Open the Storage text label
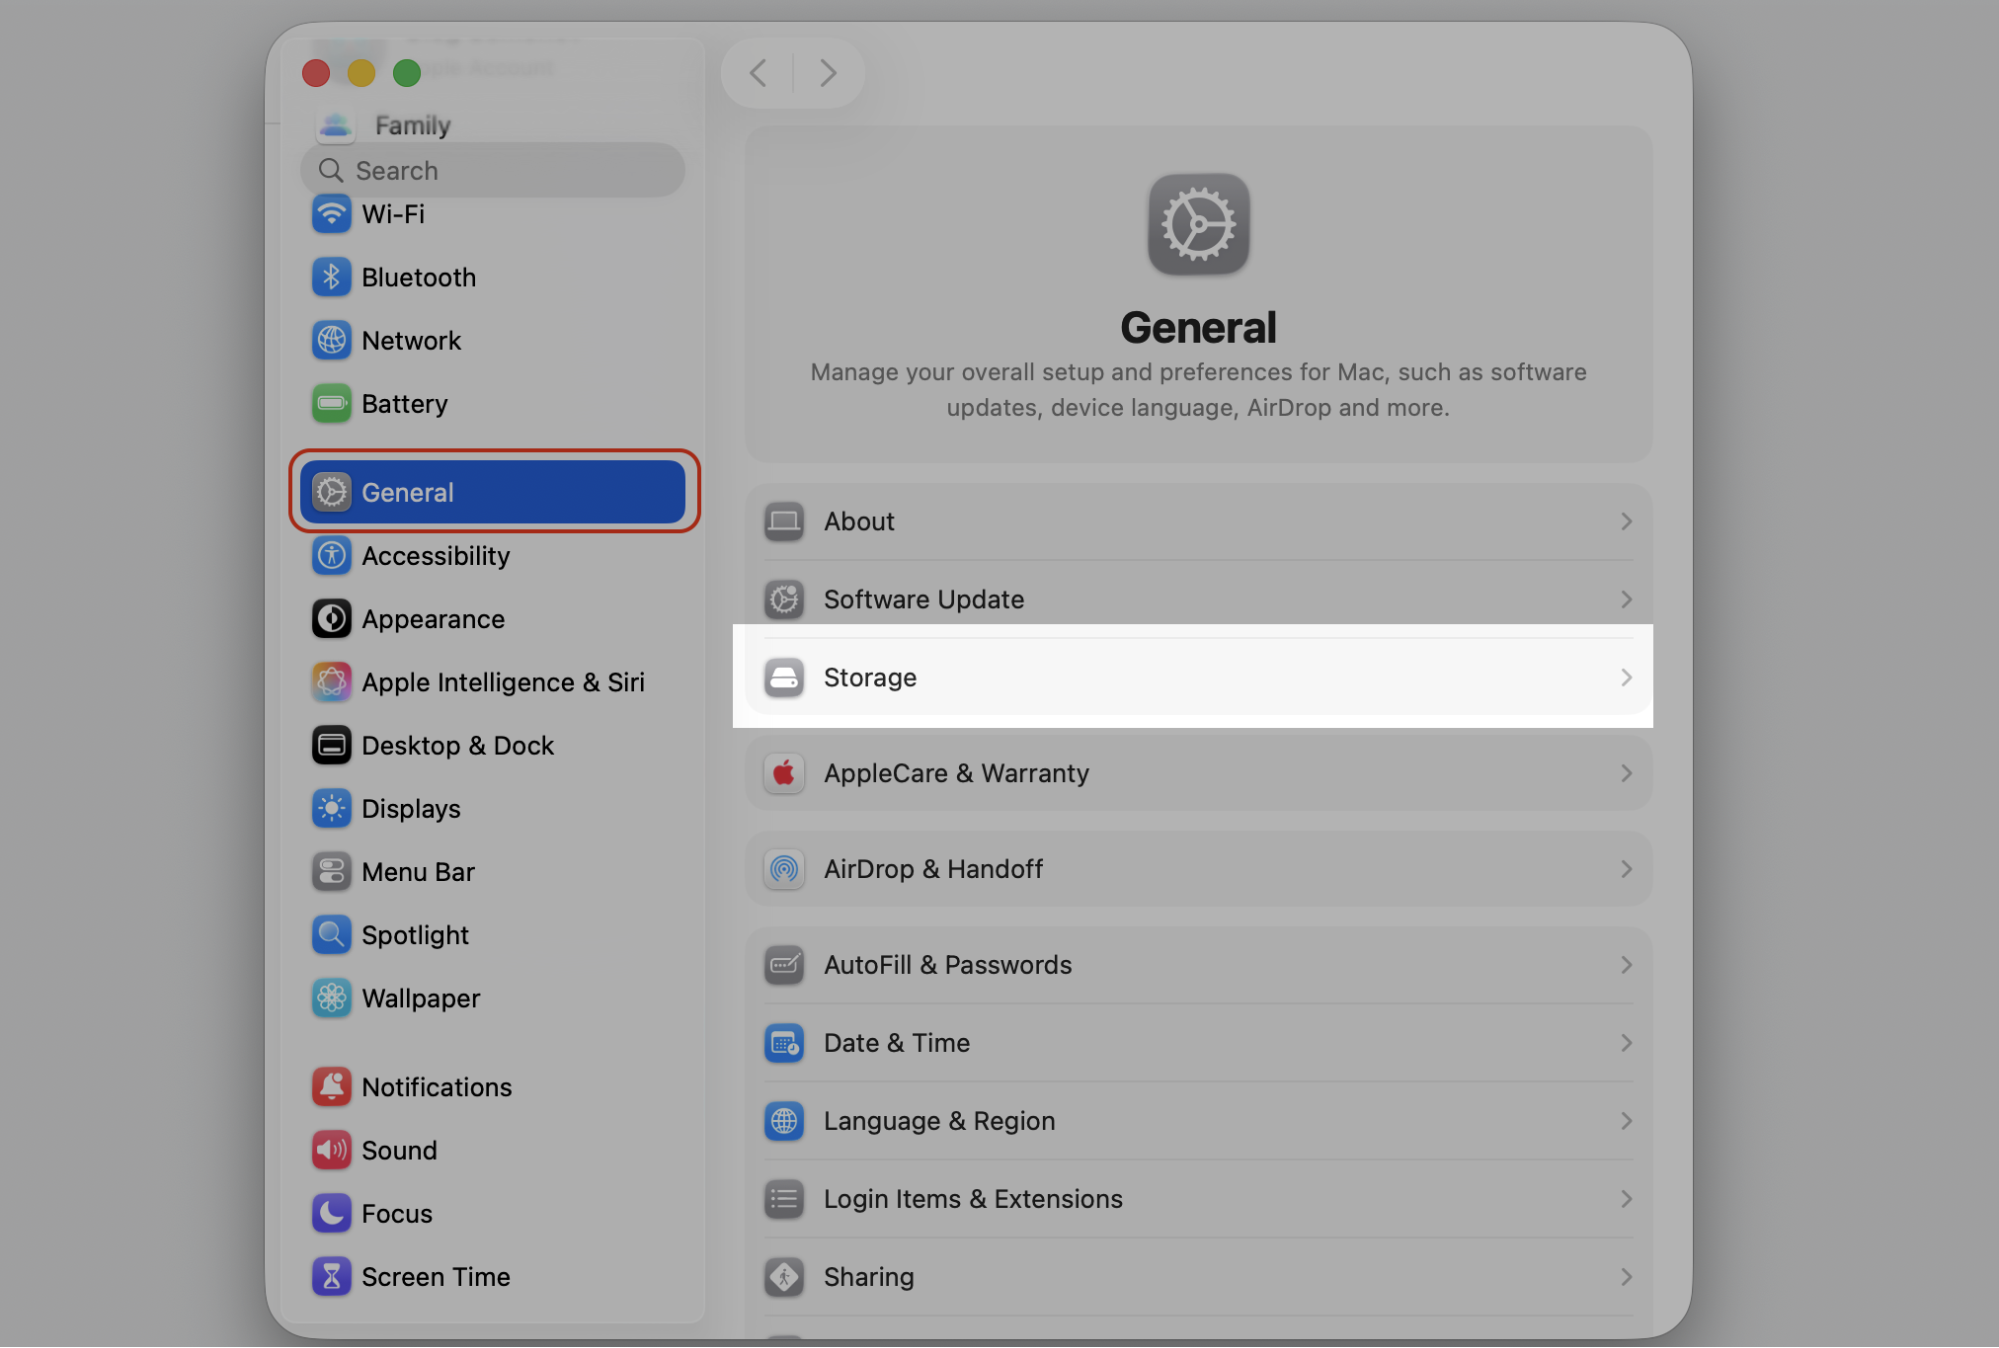 tap(870, 677)
